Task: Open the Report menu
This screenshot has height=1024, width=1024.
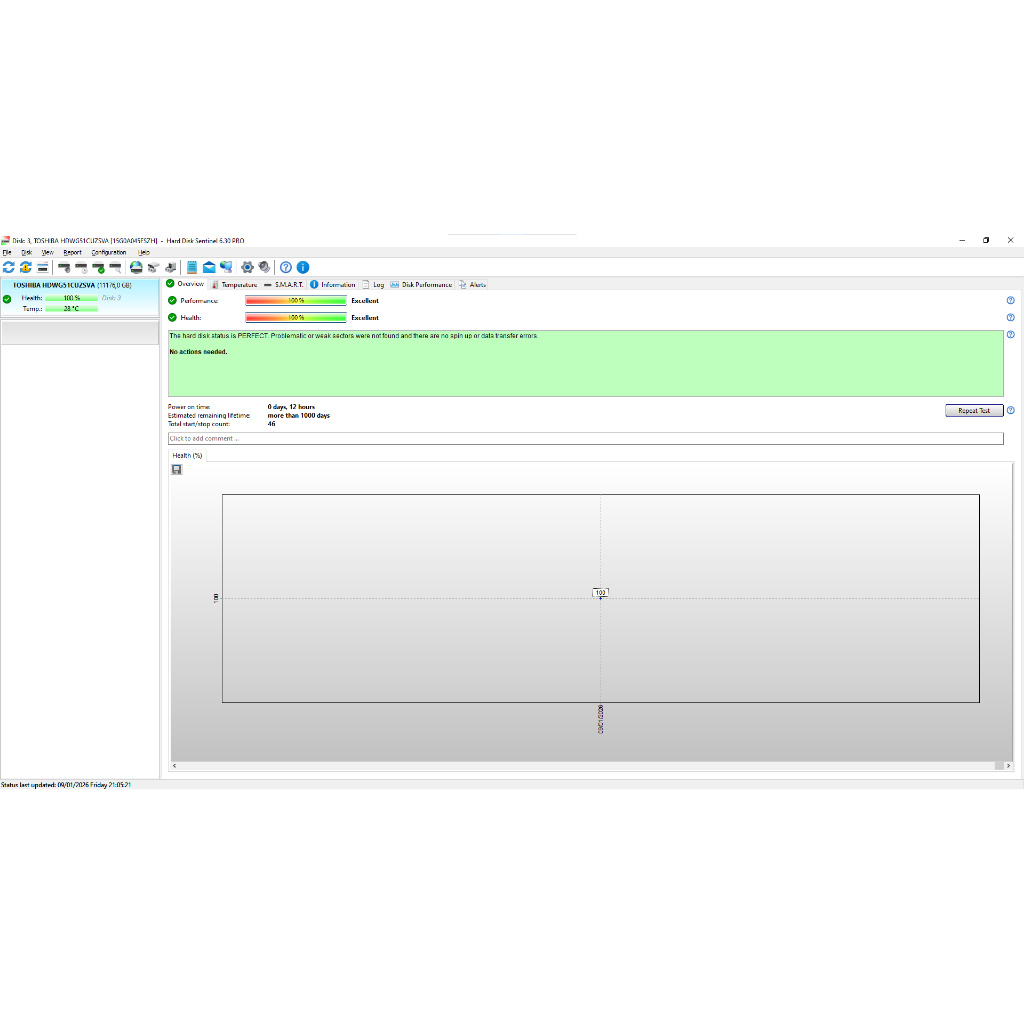Action: click(x=72, y=252)
